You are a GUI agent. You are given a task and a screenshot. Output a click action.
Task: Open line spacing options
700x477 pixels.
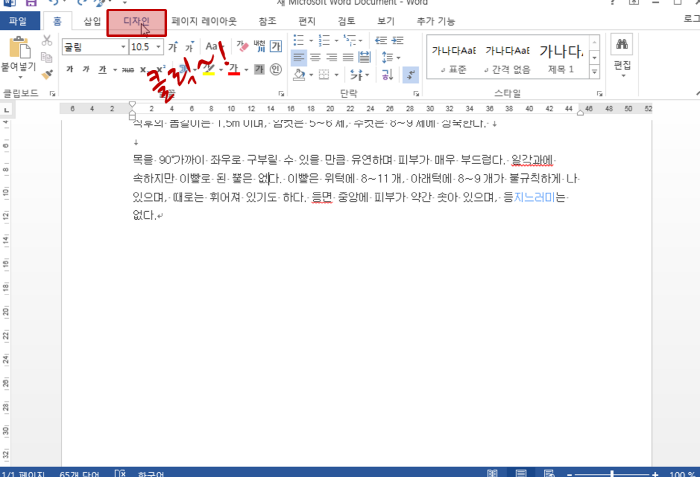(x=391, y=57)
